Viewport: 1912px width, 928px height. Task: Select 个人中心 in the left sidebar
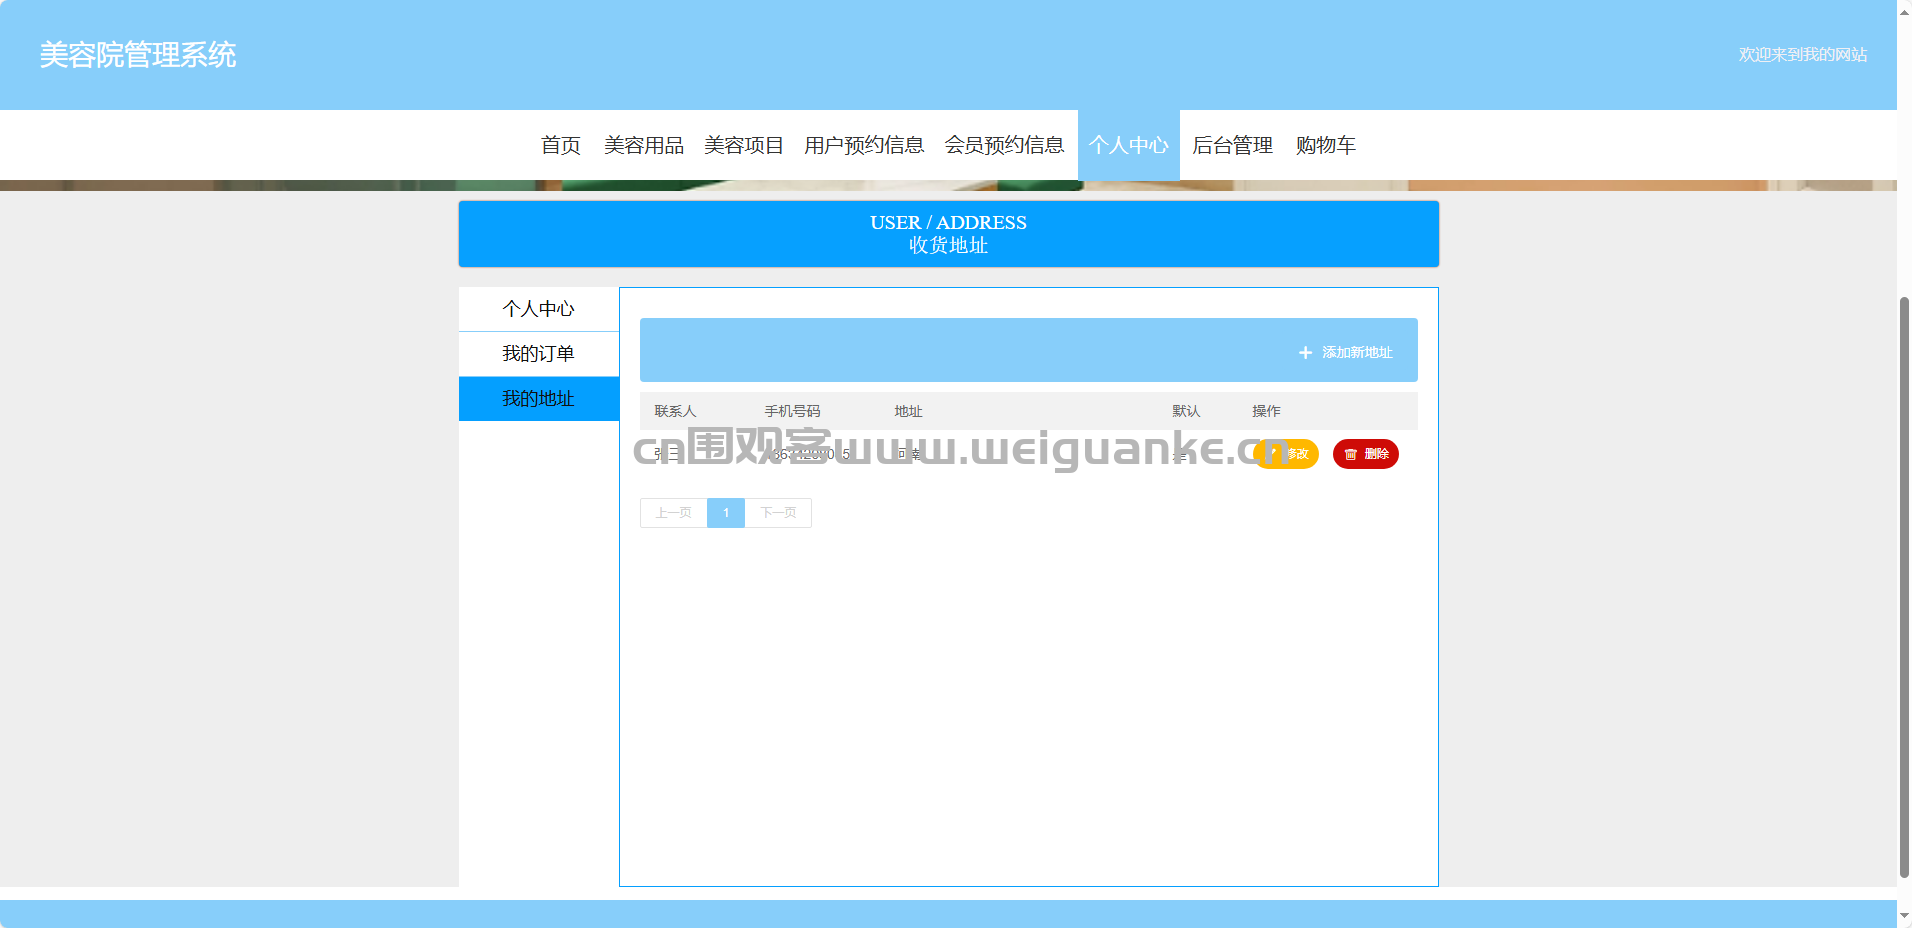(x=539, y=309)
